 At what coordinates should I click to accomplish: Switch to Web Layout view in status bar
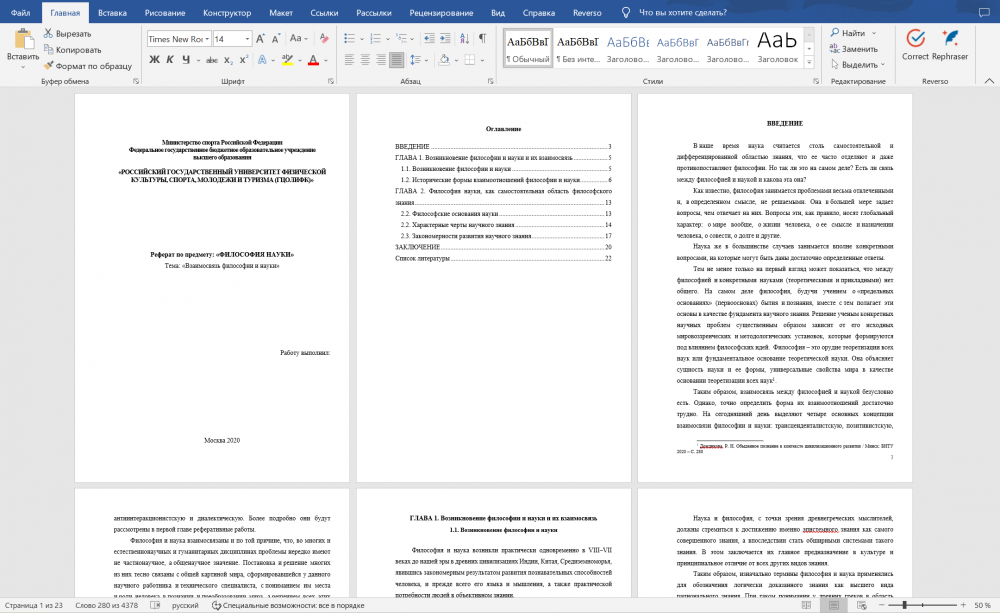click(x=862, y=605)
